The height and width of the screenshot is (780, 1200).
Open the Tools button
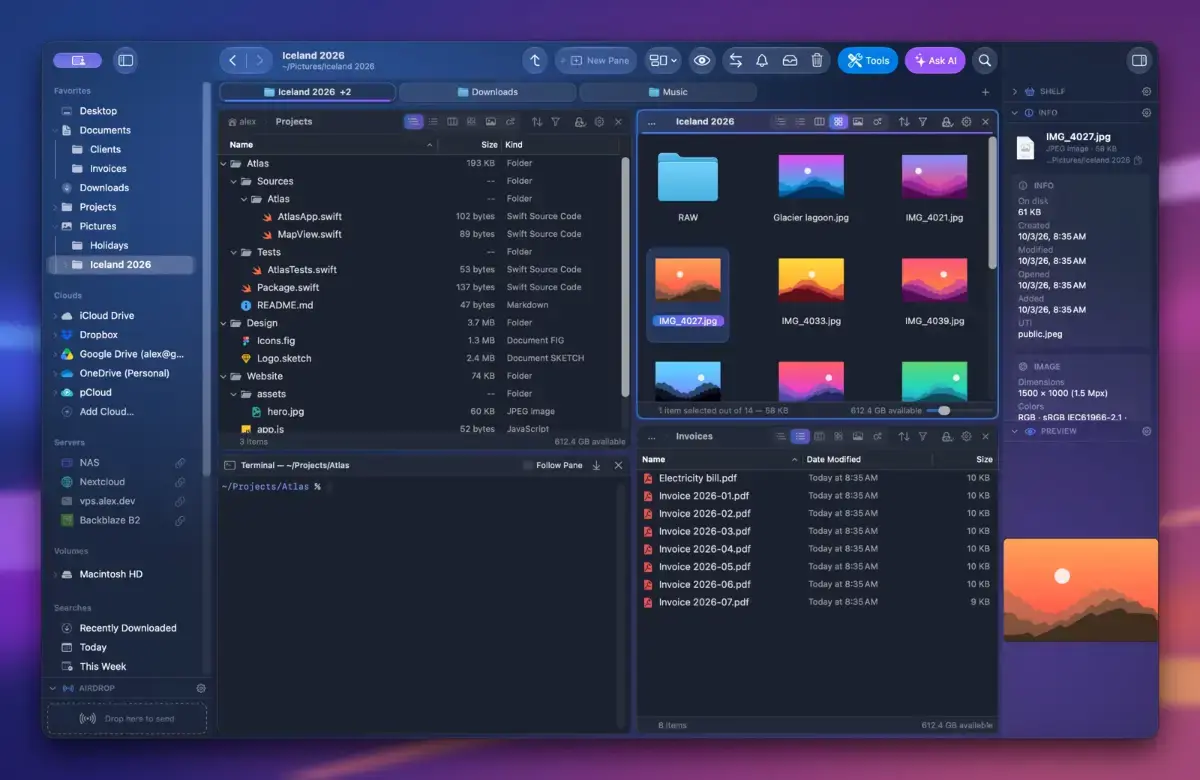[868, 60]
